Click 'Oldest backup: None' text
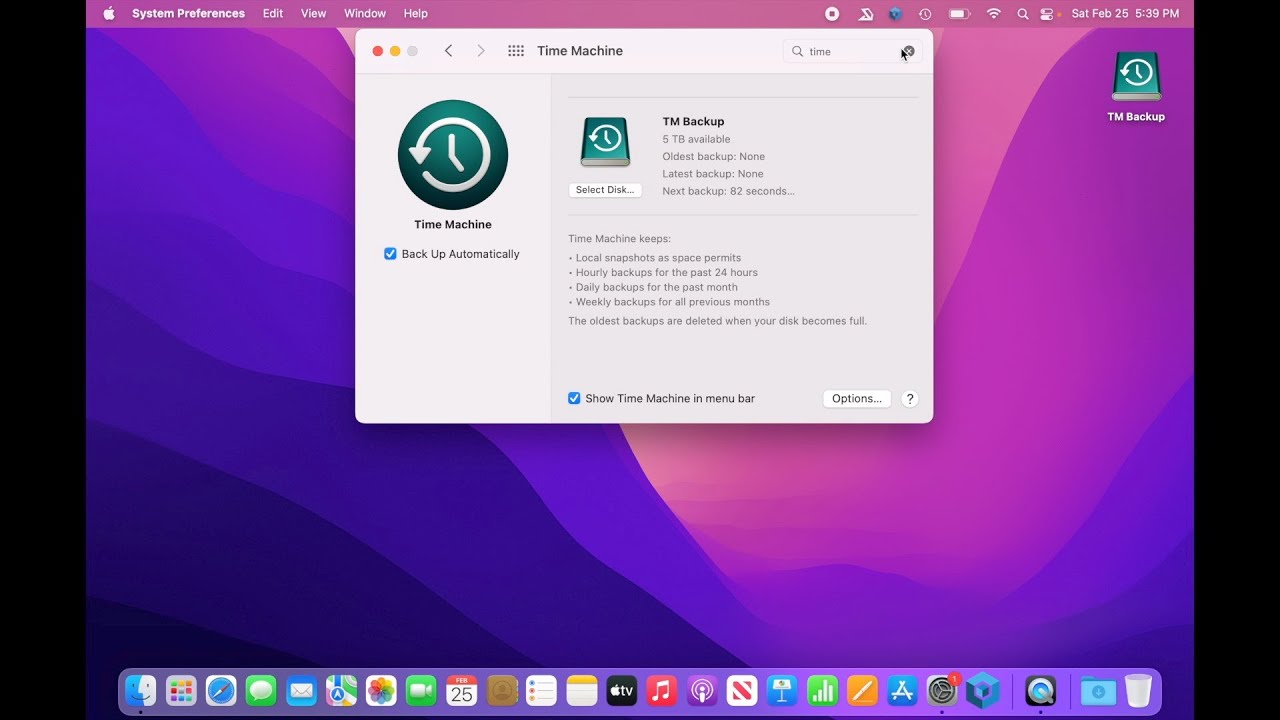The width and height of the screenshot is (1280, 720). click(713, 157)
